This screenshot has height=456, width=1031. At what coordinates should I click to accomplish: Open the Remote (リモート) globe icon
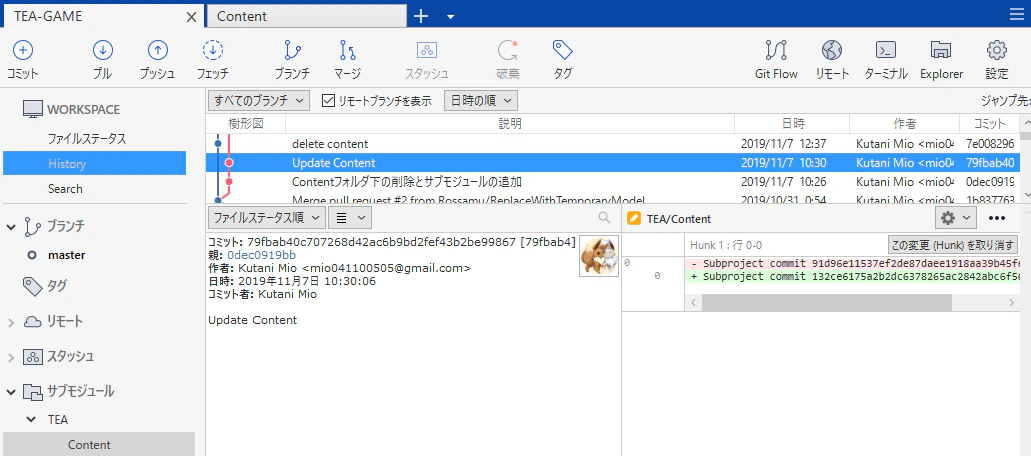(x=832, y=50)
